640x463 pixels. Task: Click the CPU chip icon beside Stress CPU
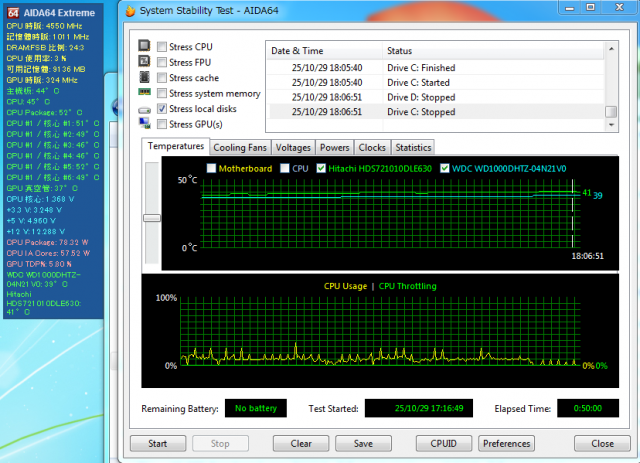coord(144,45)
